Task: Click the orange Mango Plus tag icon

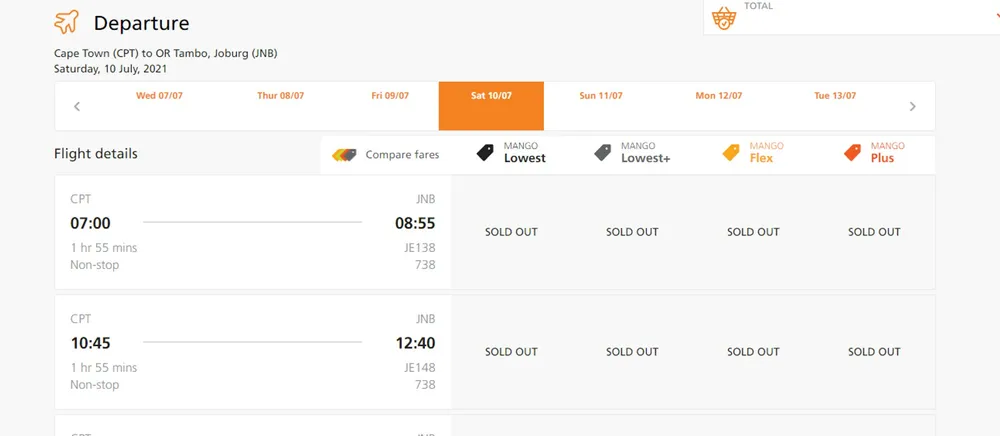Action: coord(853,153)
